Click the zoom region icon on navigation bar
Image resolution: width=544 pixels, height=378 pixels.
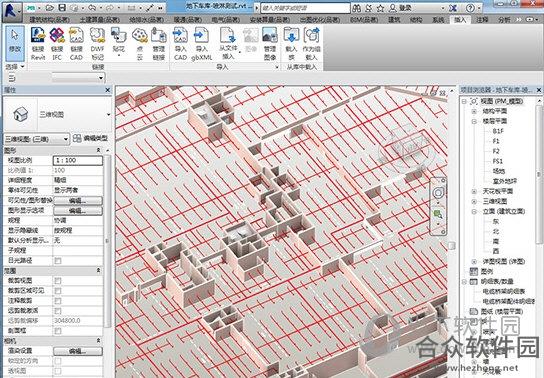pos(438,214)
